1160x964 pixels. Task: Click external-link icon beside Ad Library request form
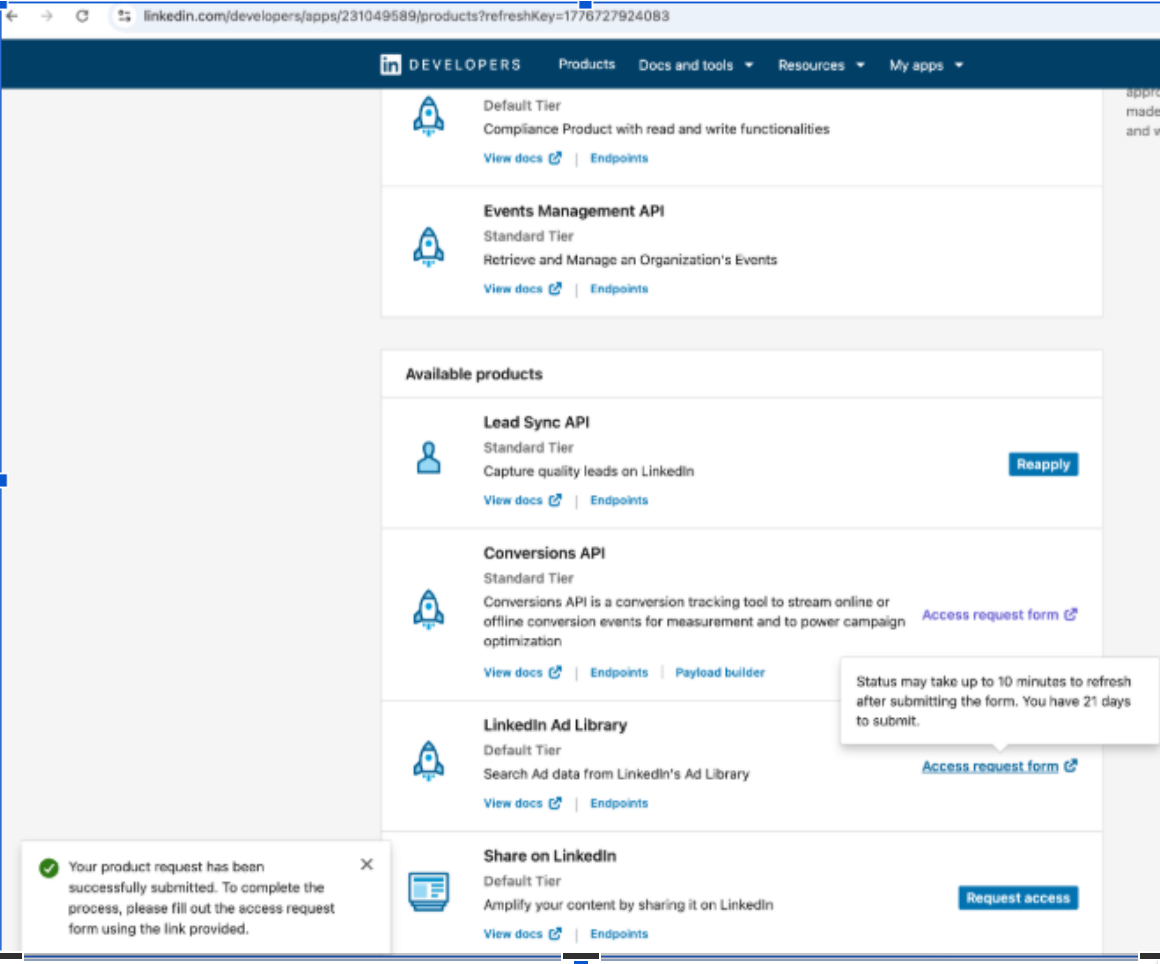tap(1070, 766)
